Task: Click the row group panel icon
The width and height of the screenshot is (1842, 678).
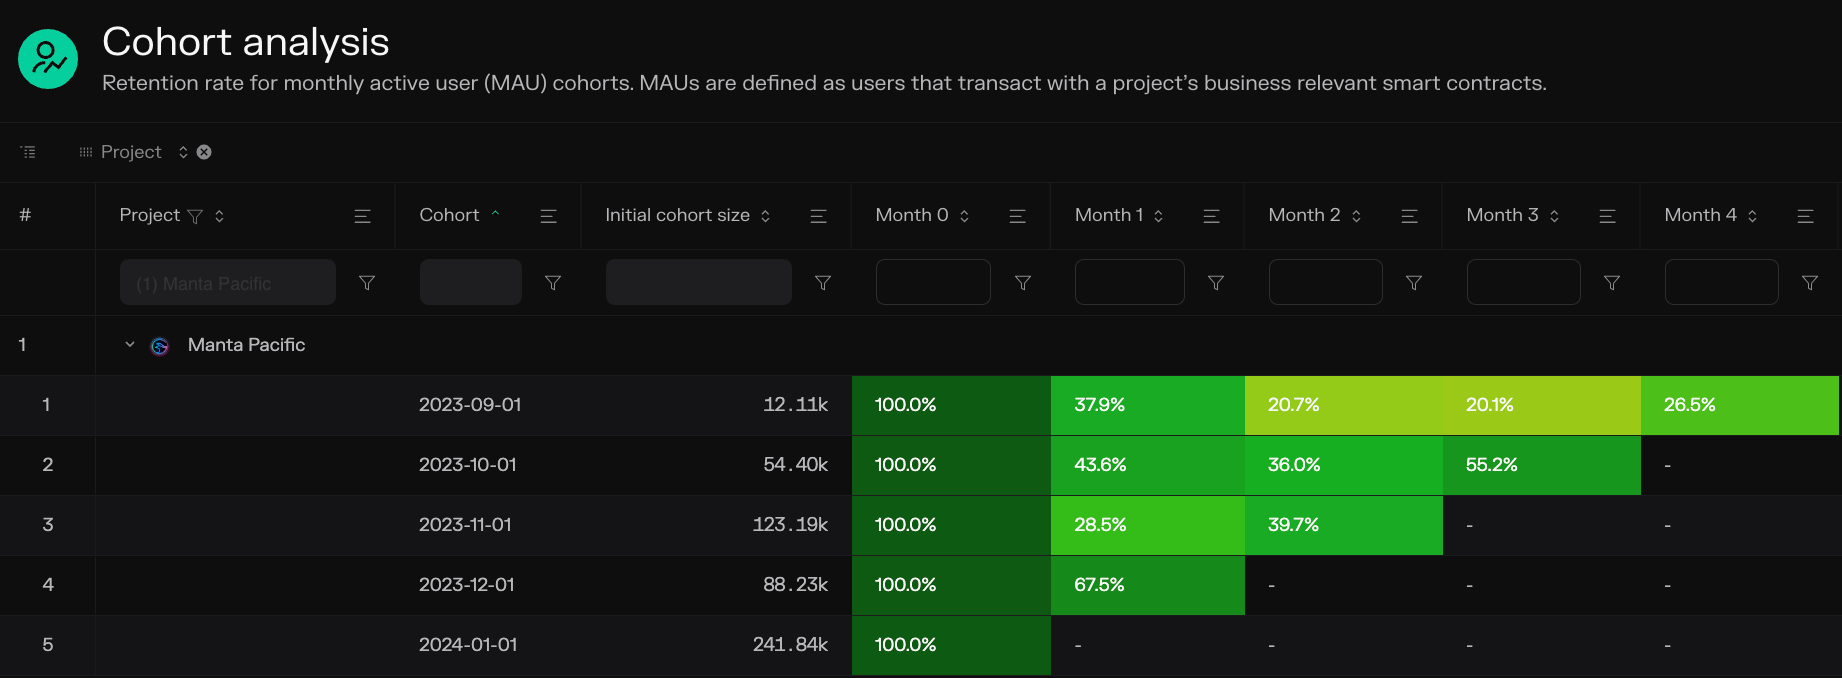Action: point(28,152)
